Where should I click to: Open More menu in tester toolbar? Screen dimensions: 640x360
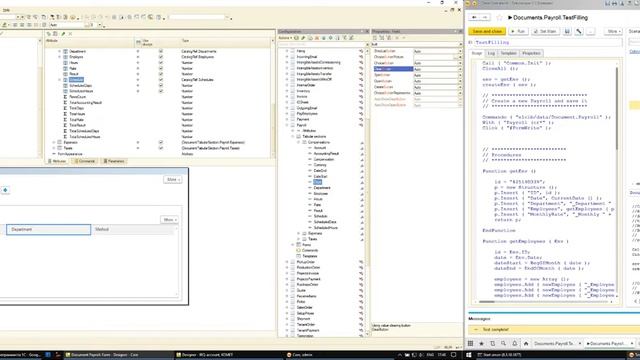tap(613, 31)
